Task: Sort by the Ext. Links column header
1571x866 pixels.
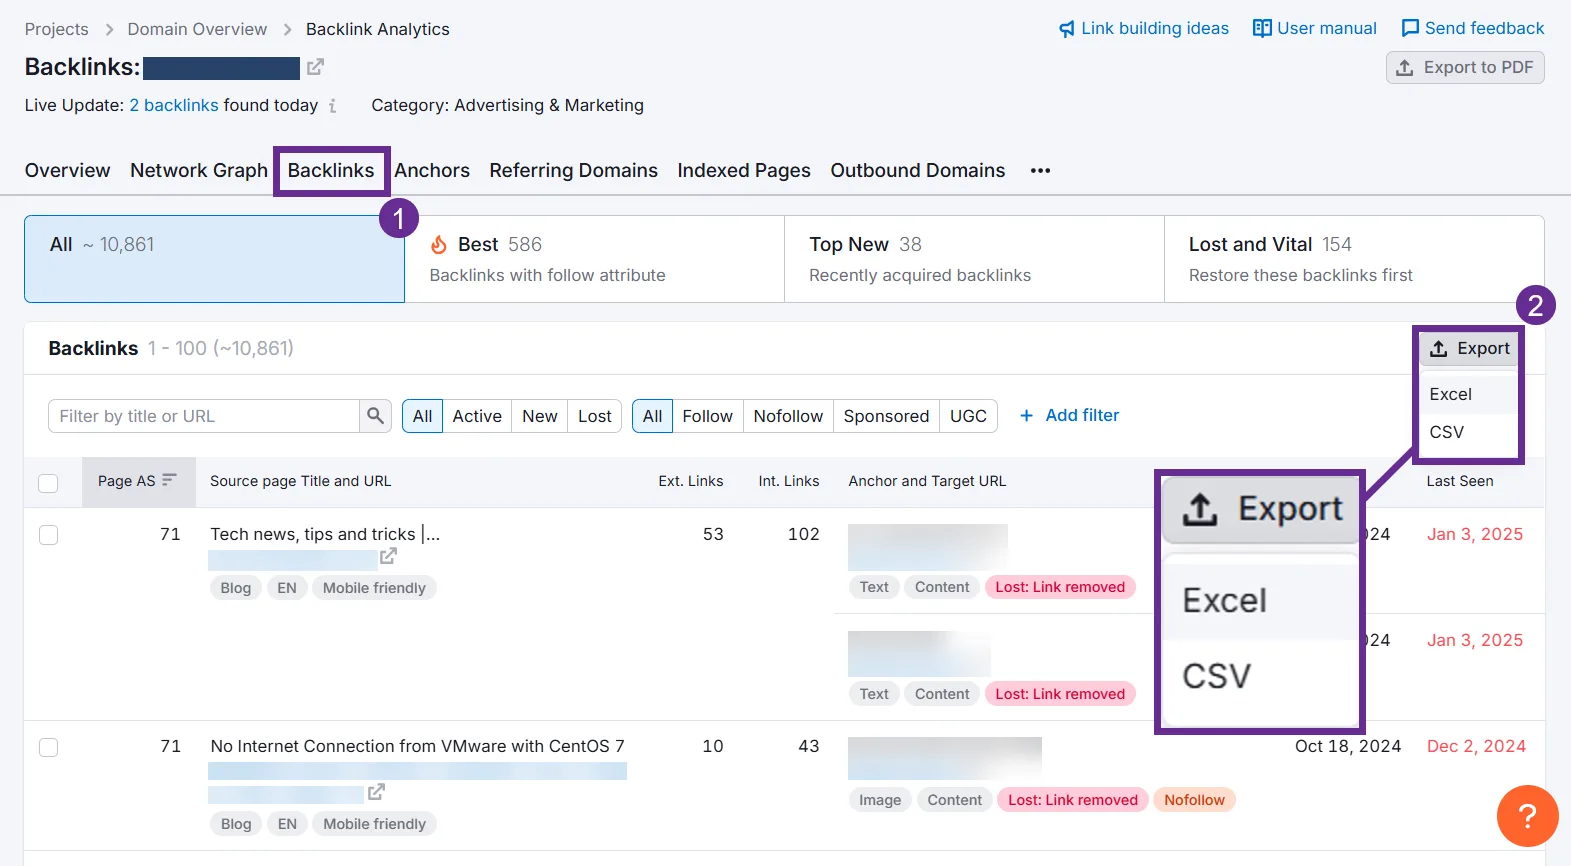Action: [x=691, y=481]
